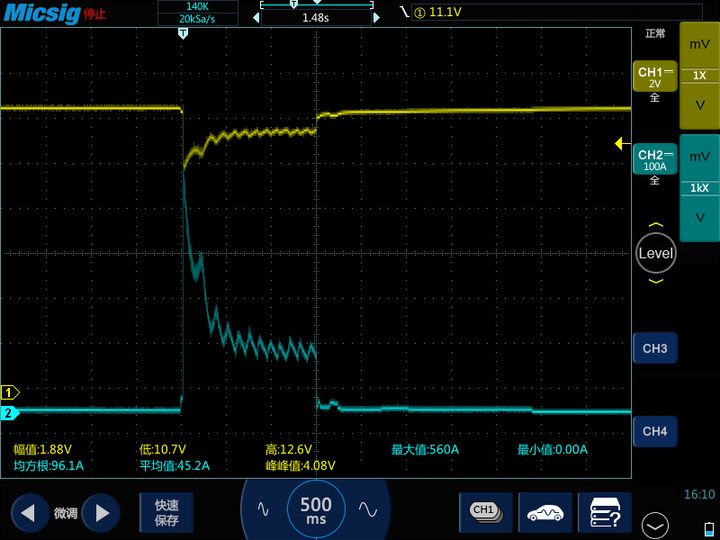The image size is (720, 540).
Task: Enable channel CH4
Action: [x=655, y=431]
